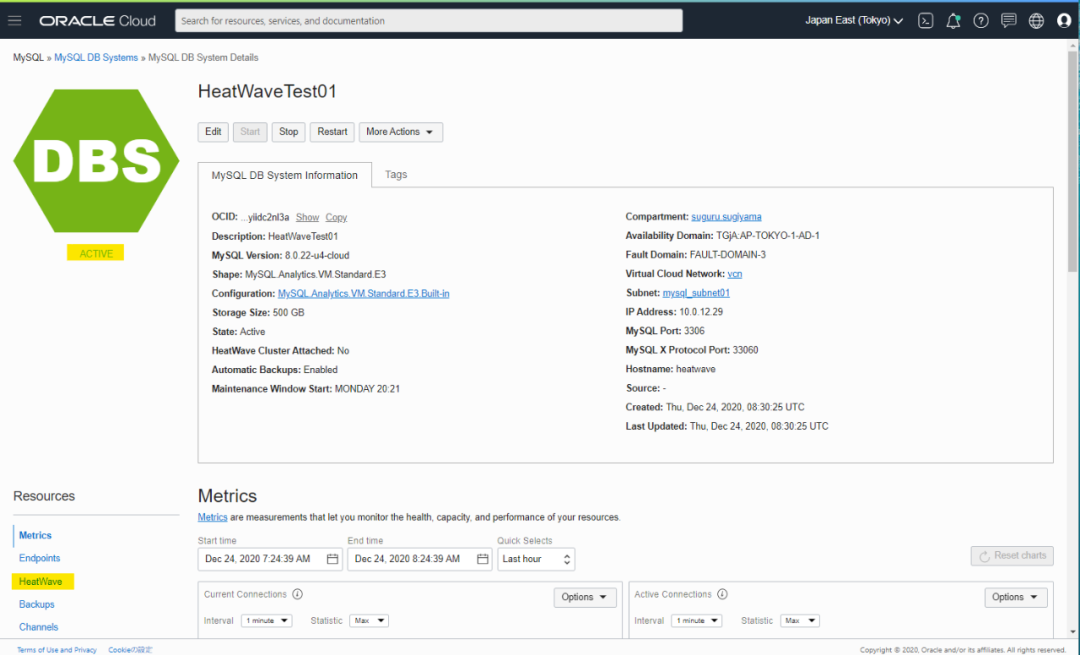Open the hamburger navigation menu

[14, 21]
